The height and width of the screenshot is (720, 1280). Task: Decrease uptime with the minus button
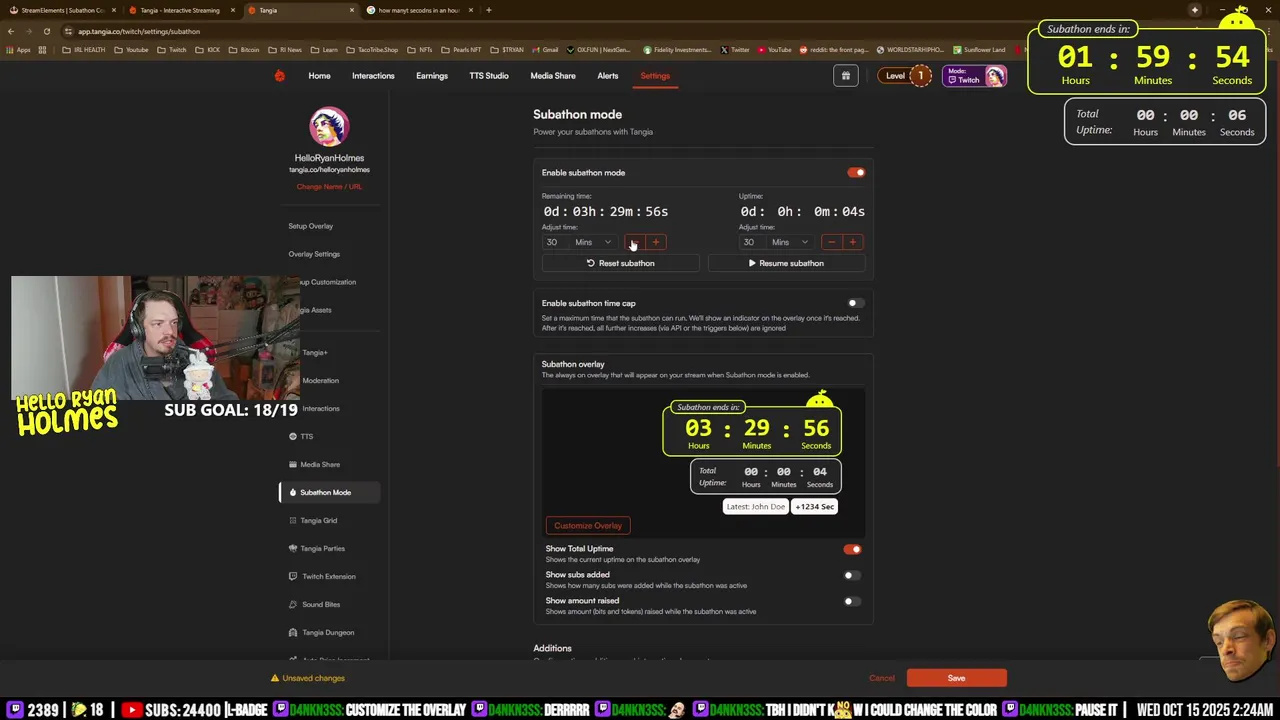(831, 242)
